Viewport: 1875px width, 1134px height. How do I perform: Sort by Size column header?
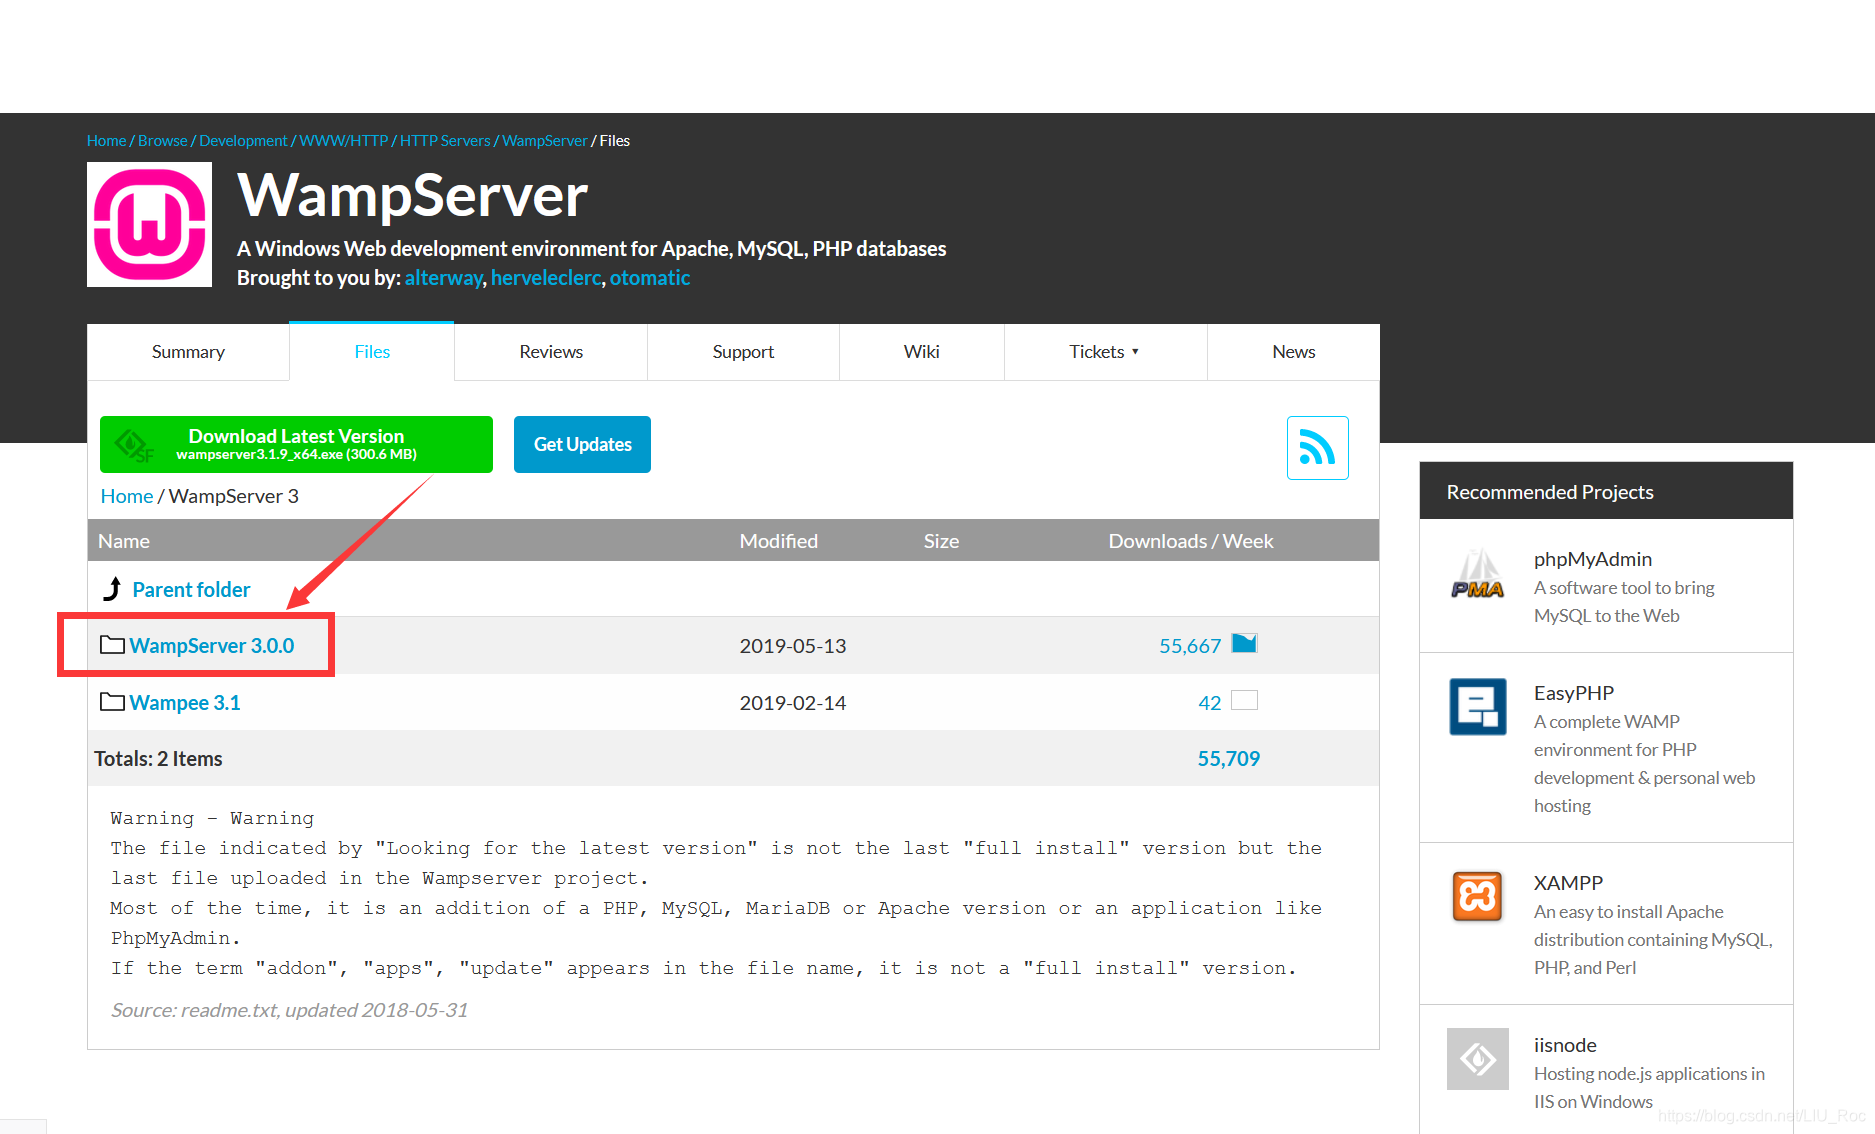pos(941,541)
